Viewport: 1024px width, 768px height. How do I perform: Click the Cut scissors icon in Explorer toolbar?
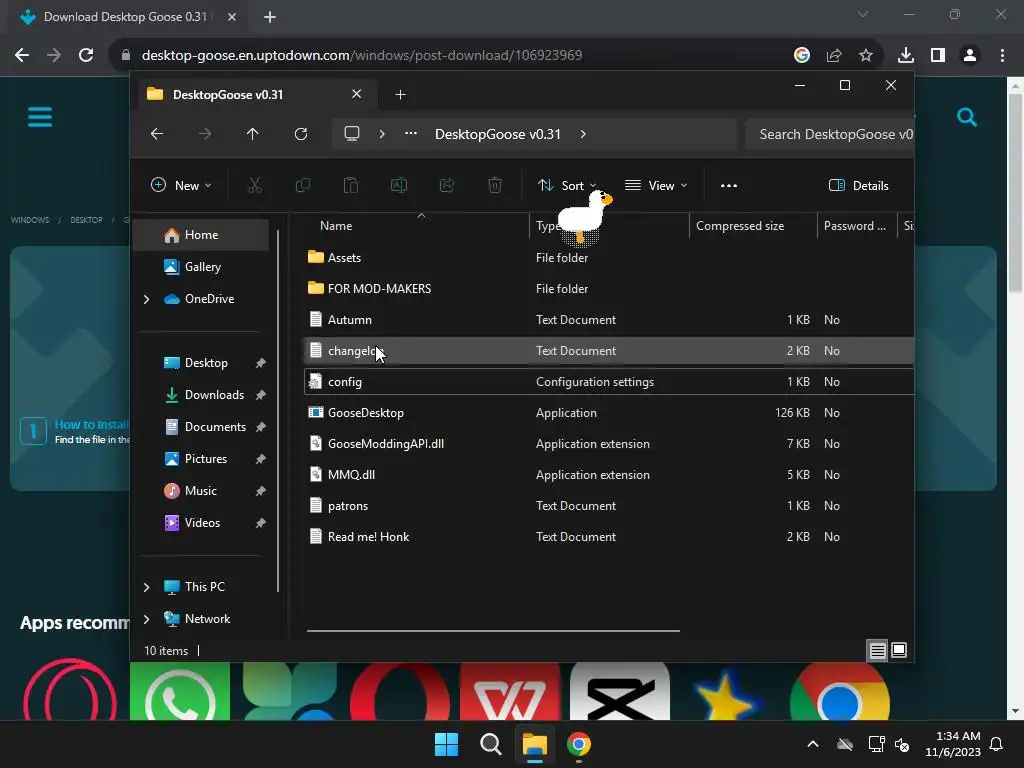(255, 185)
